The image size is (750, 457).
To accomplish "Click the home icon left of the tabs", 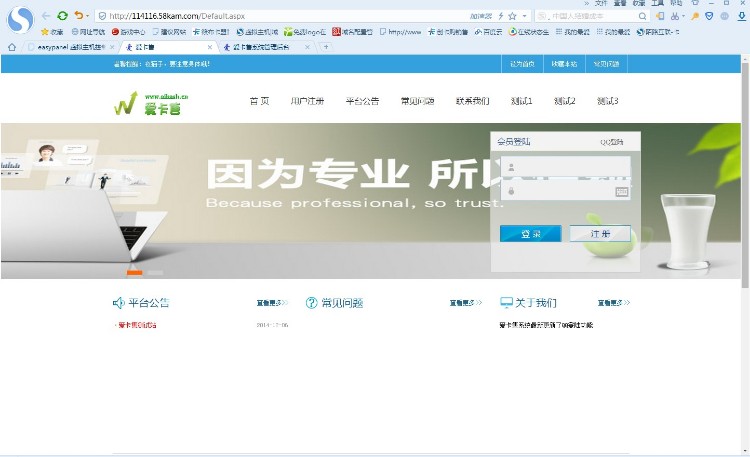I will point(12,47).
